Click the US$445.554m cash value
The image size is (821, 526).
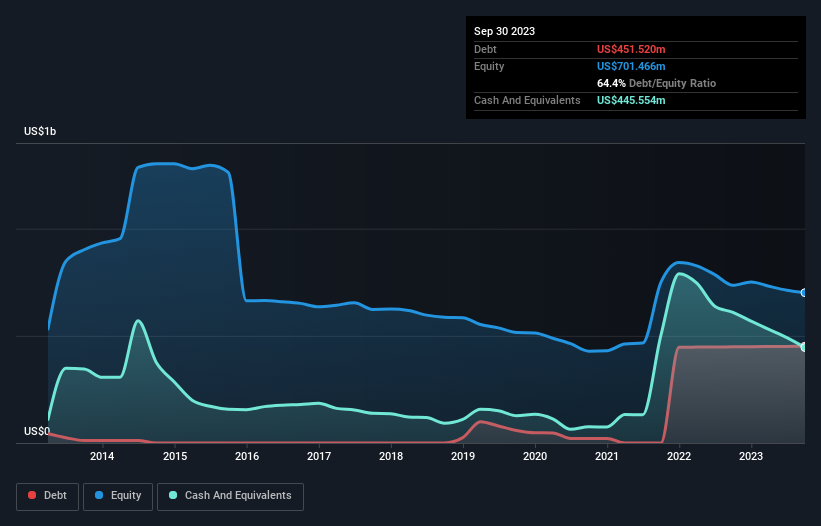pos(631,100)
